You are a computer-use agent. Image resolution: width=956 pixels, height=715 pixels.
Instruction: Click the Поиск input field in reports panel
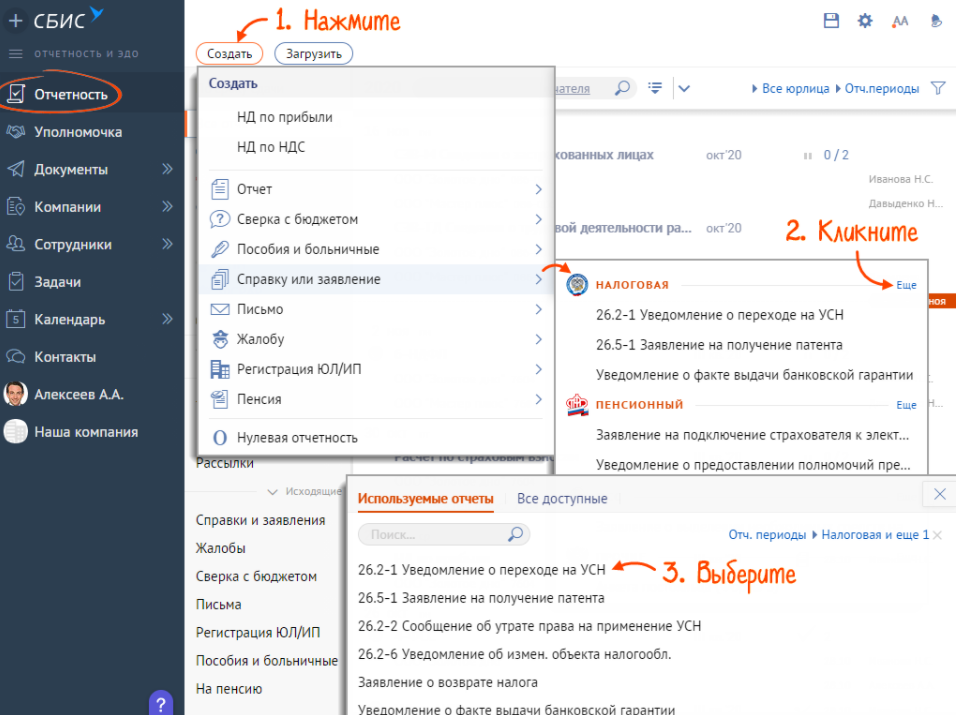tap(444, 535)
